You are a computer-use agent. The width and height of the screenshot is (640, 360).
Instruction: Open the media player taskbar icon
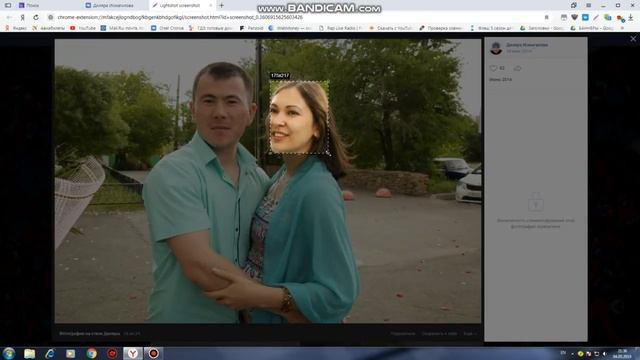tap(71, 353)
